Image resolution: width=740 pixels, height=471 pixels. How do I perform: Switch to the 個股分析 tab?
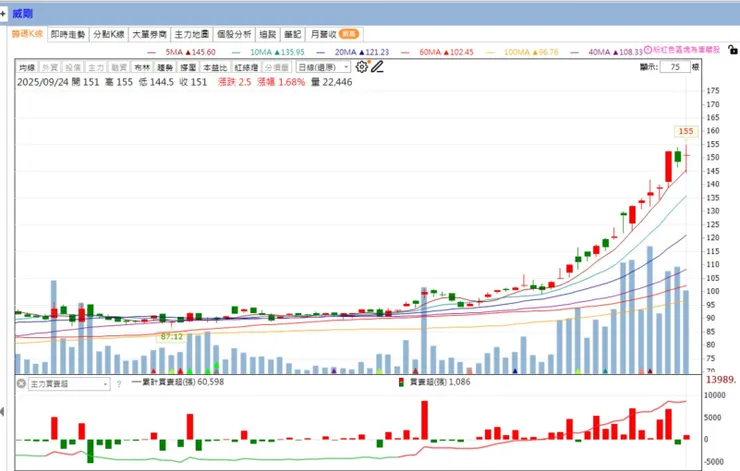(234, 34)
